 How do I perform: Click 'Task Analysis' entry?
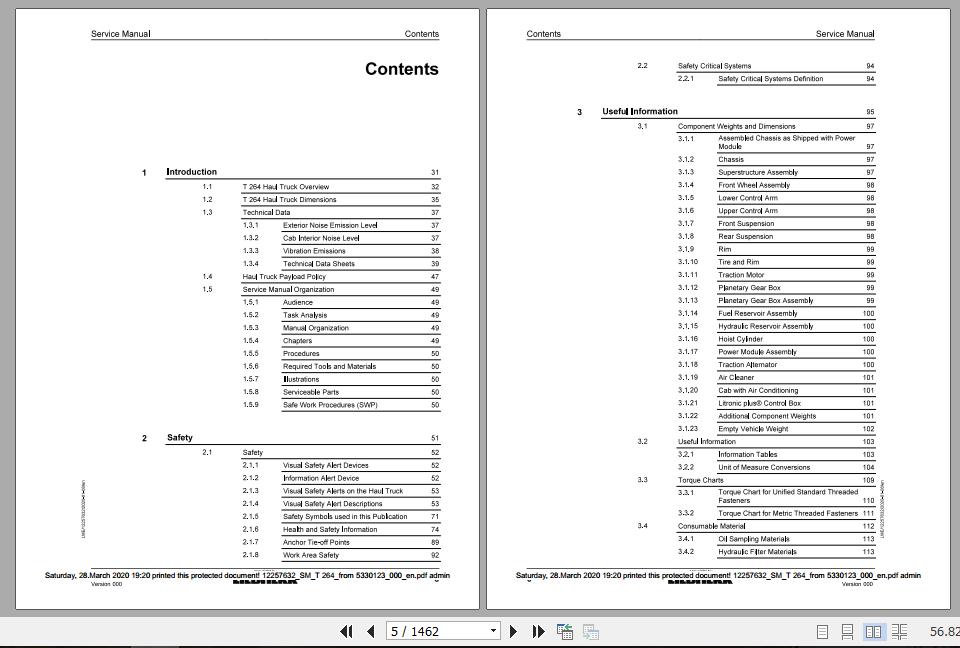point(305,315)
